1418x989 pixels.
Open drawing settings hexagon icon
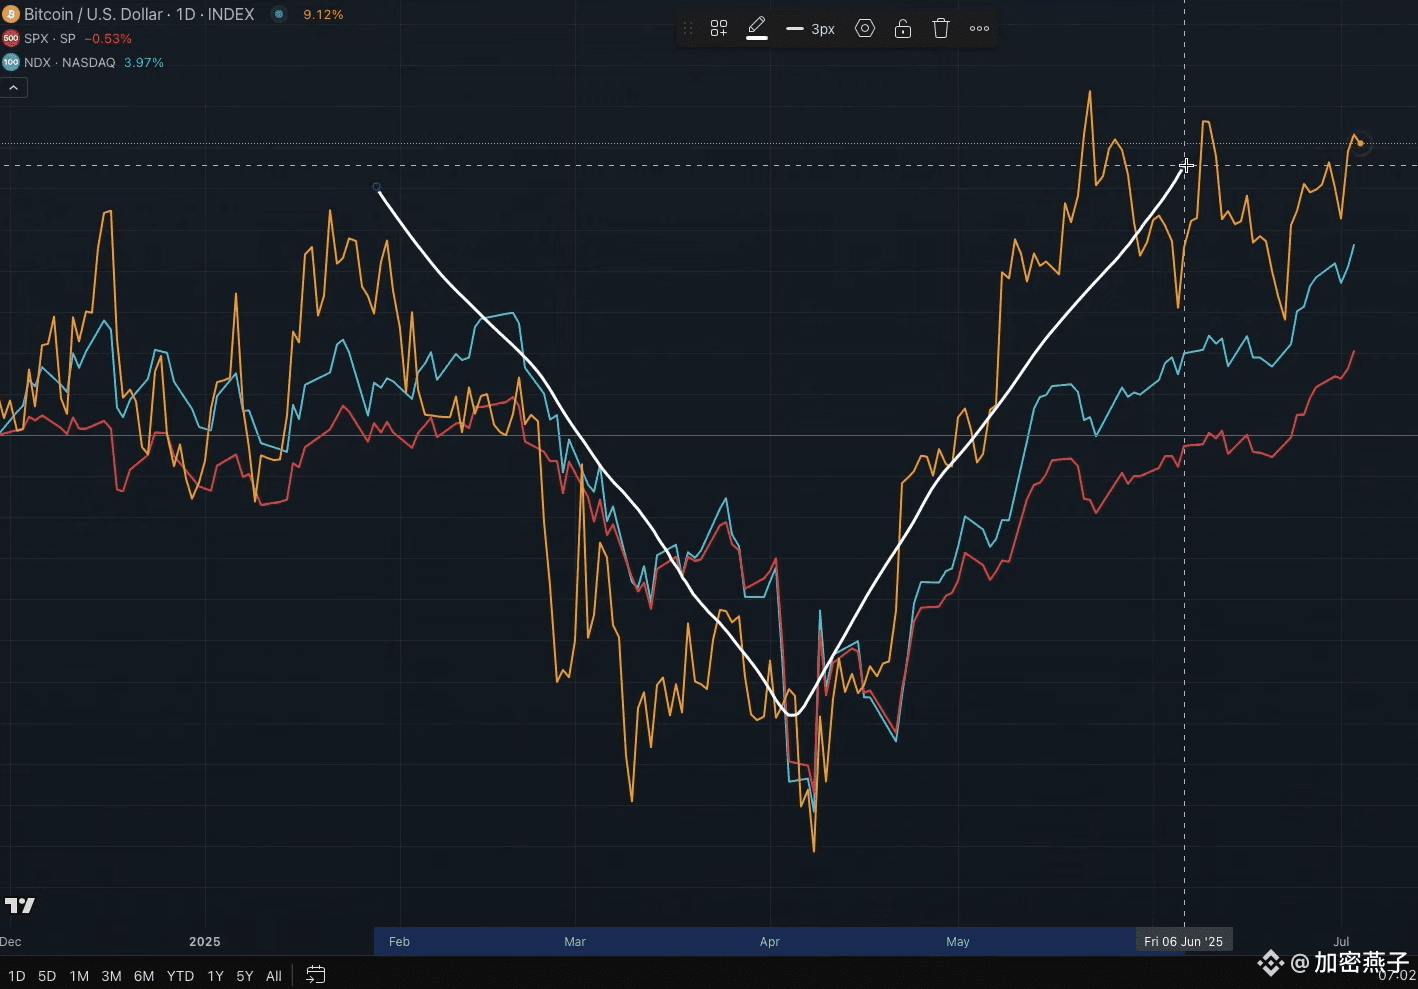click(865, 29)
